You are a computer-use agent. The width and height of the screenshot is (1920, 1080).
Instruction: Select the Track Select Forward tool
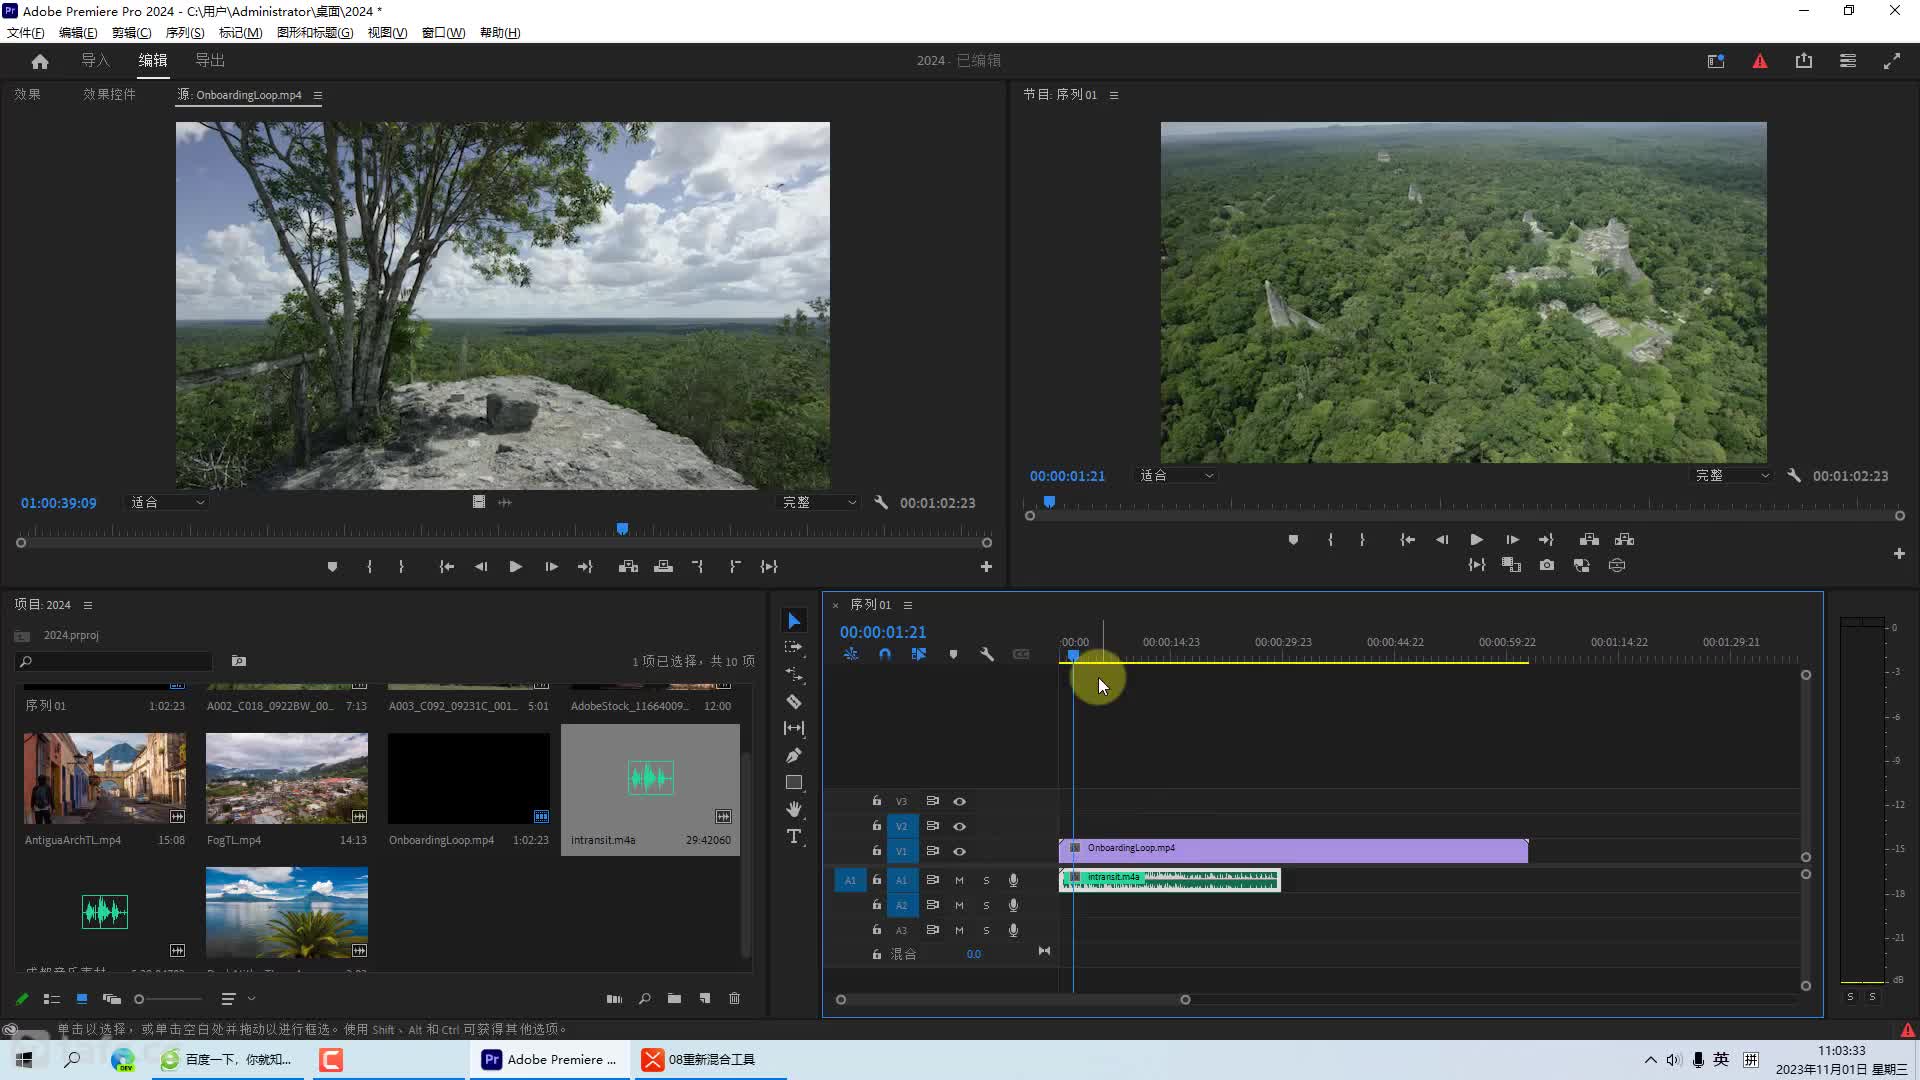pyautogui.click(x=794, y=648)
